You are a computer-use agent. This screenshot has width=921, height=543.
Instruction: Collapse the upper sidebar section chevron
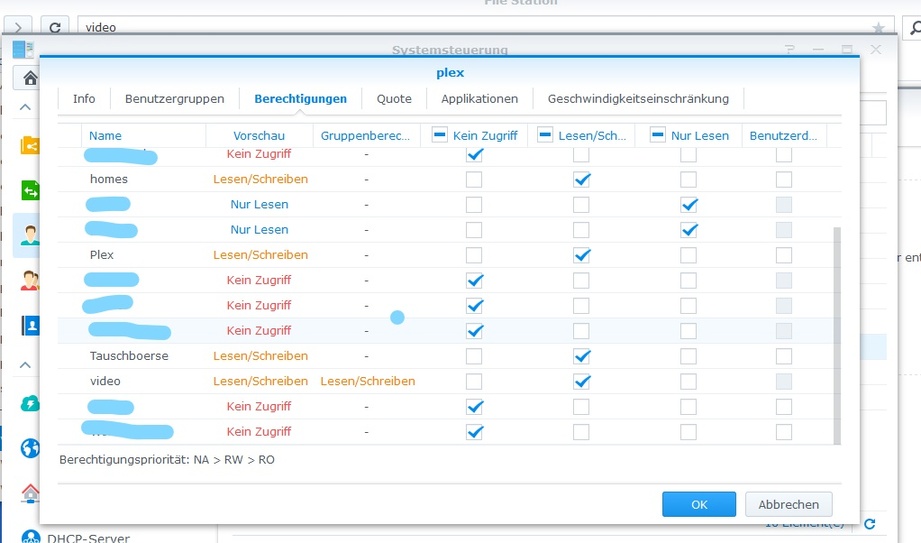point(25,107)
